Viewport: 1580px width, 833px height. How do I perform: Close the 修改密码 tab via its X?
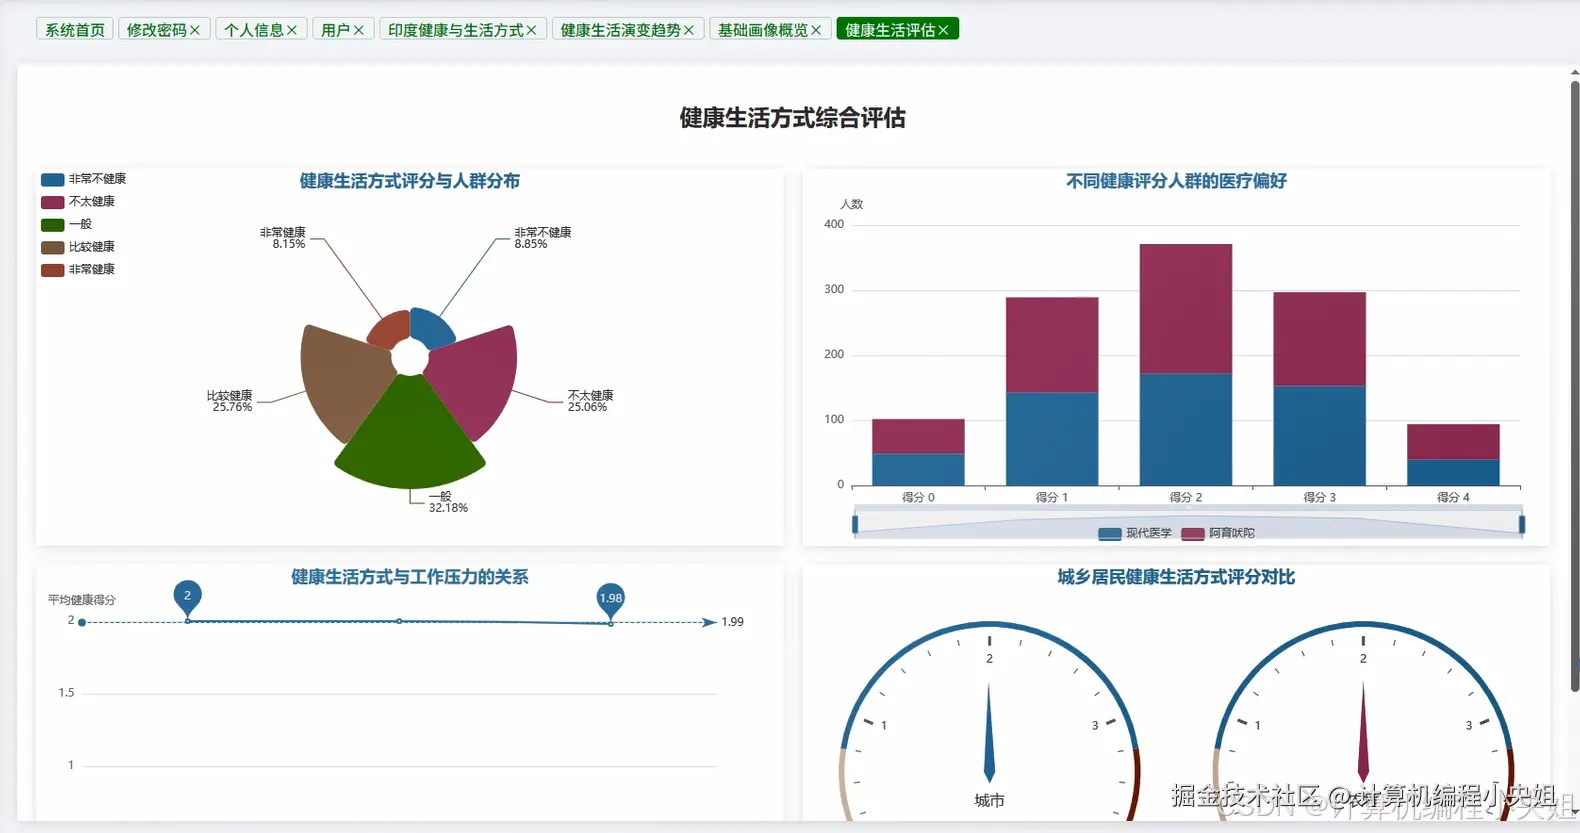click(195, 30)
